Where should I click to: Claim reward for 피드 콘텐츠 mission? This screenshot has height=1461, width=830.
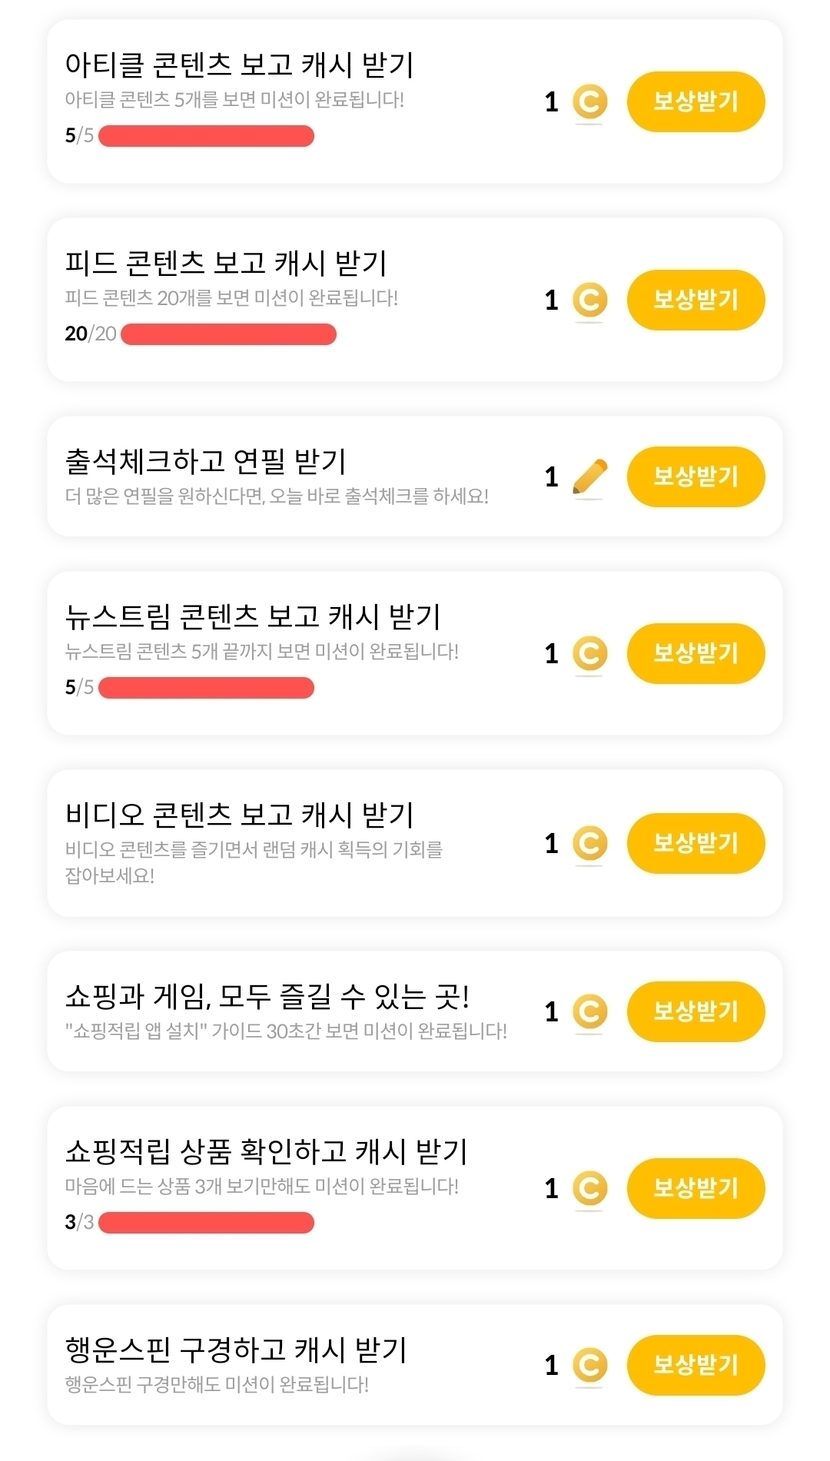(695, 300)
